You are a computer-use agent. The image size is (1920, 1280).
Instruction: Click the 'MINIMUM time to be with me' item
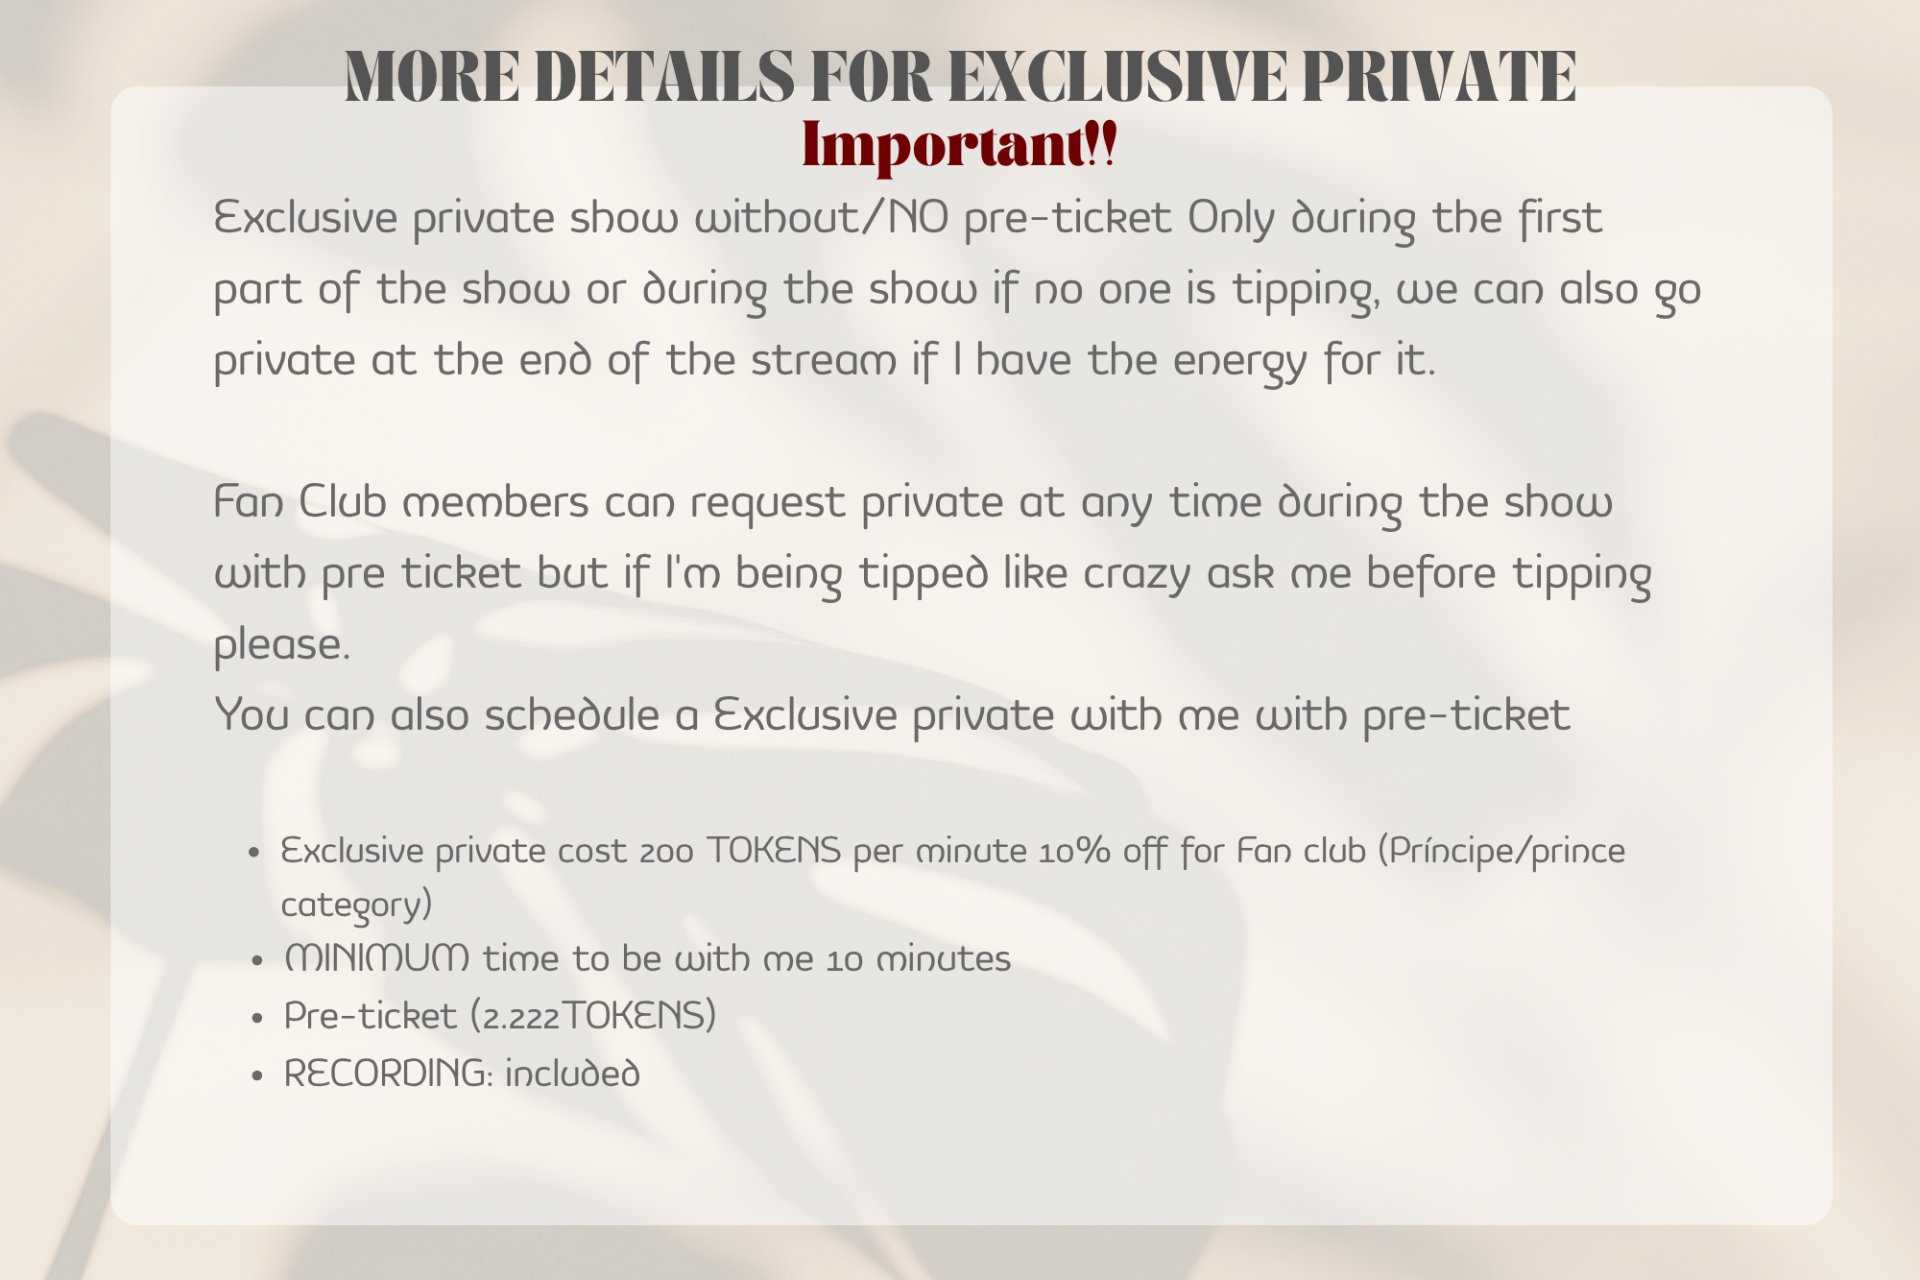pos(647,959)
